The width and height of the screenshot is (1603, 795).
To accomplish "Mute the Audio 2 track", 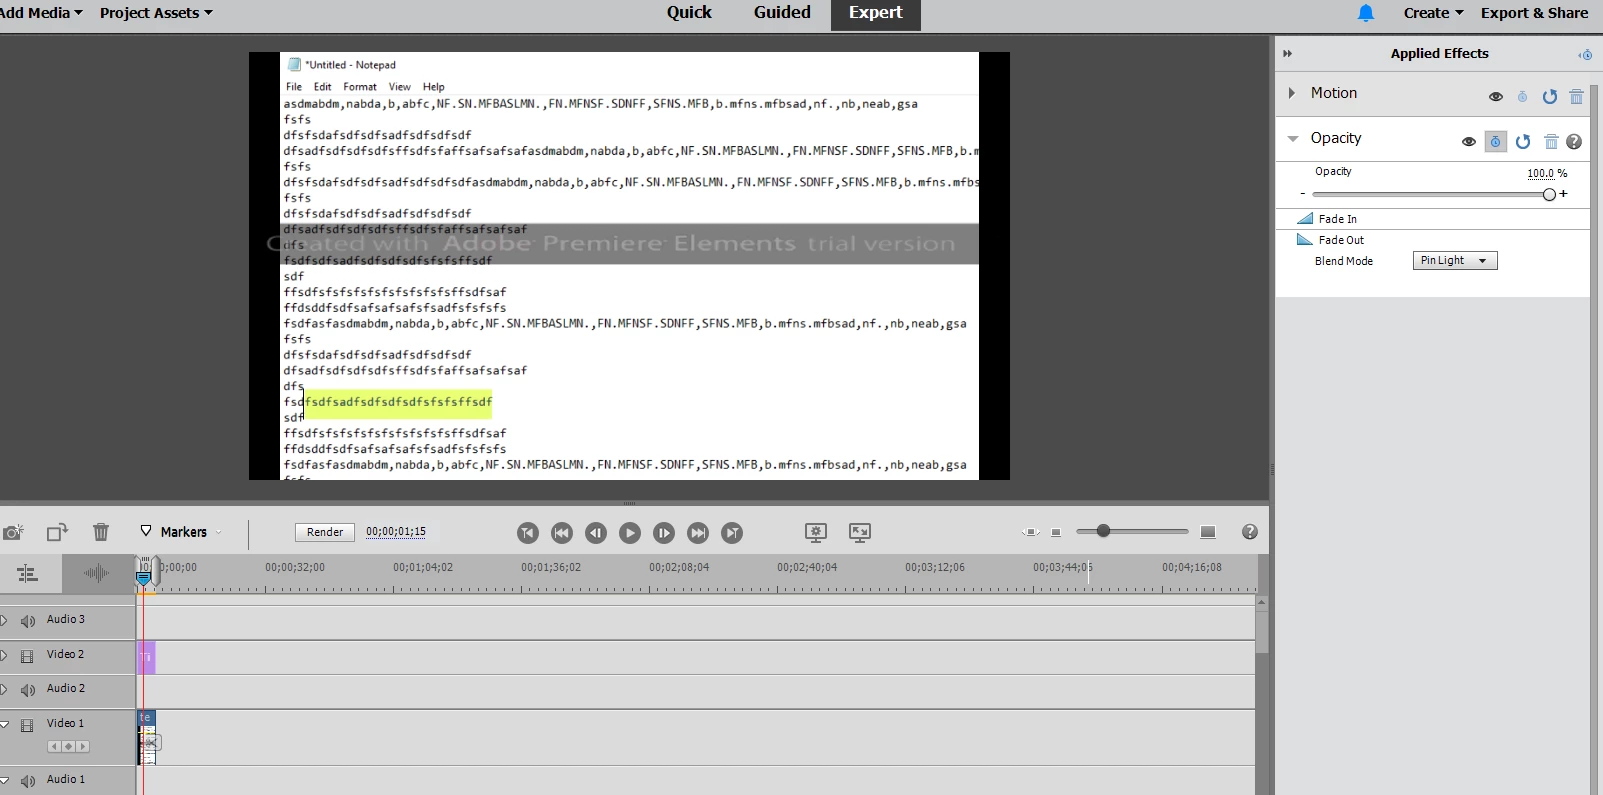I will (x=28, y=690).
